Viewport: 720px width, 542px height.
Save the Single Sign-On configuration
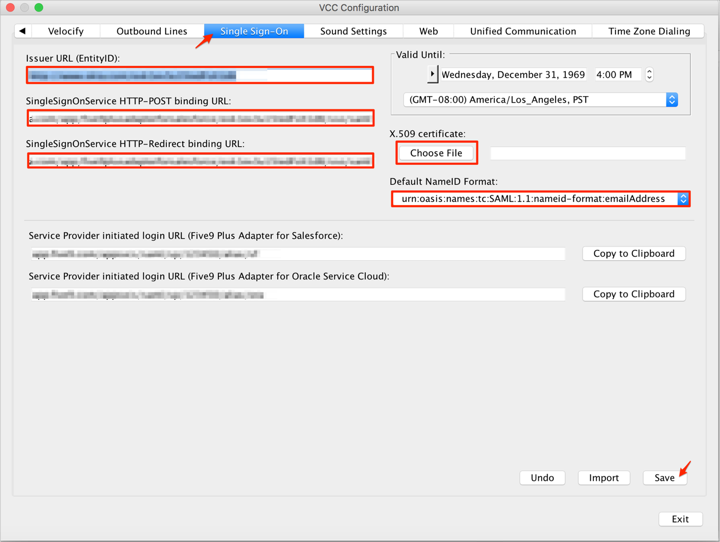664,478
